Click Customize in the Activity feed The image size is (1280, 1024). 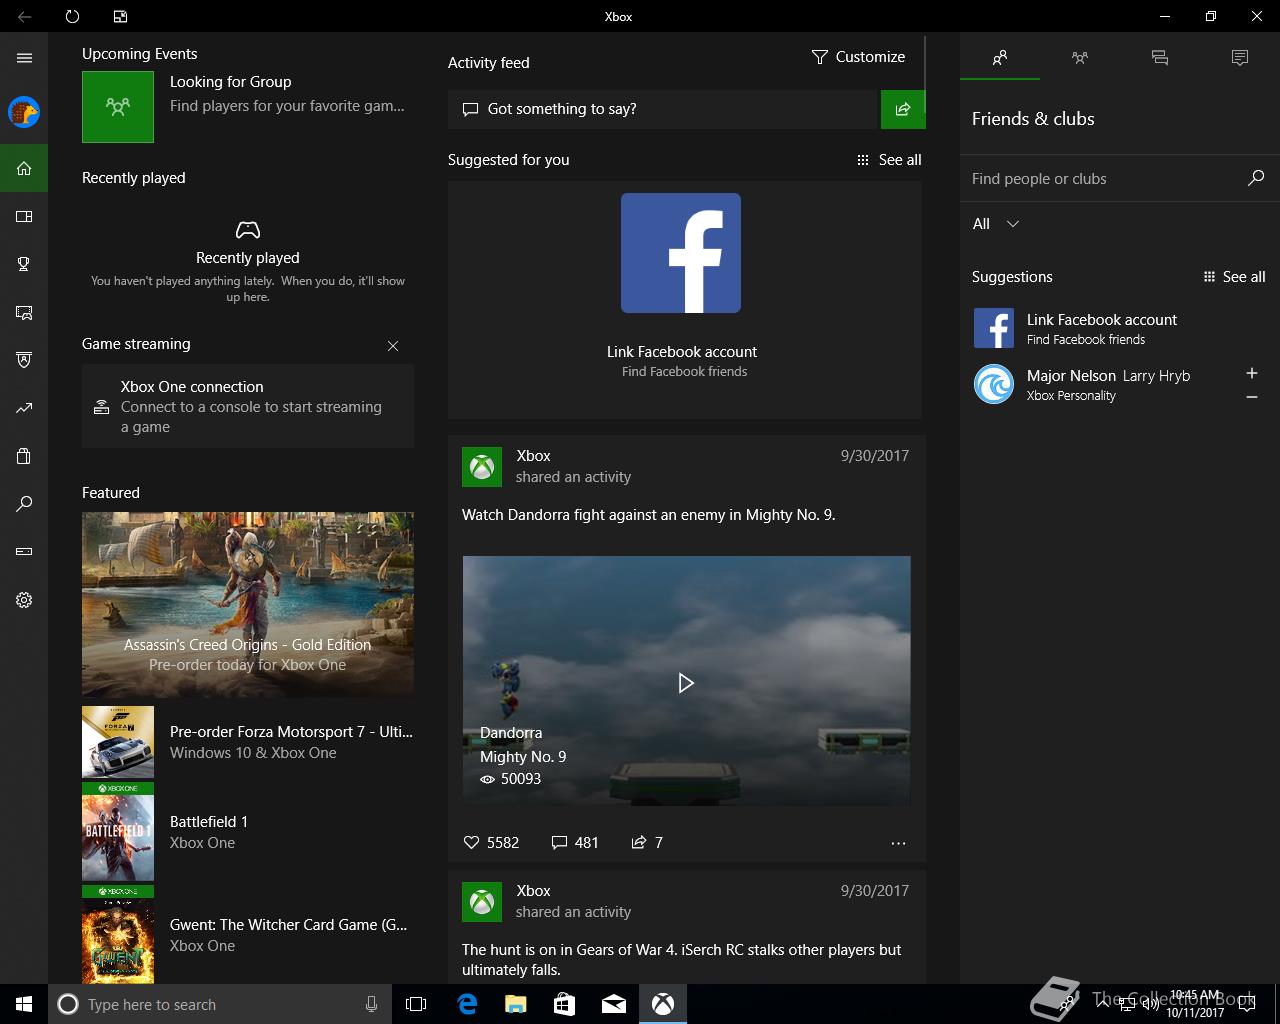coord(858,57)
